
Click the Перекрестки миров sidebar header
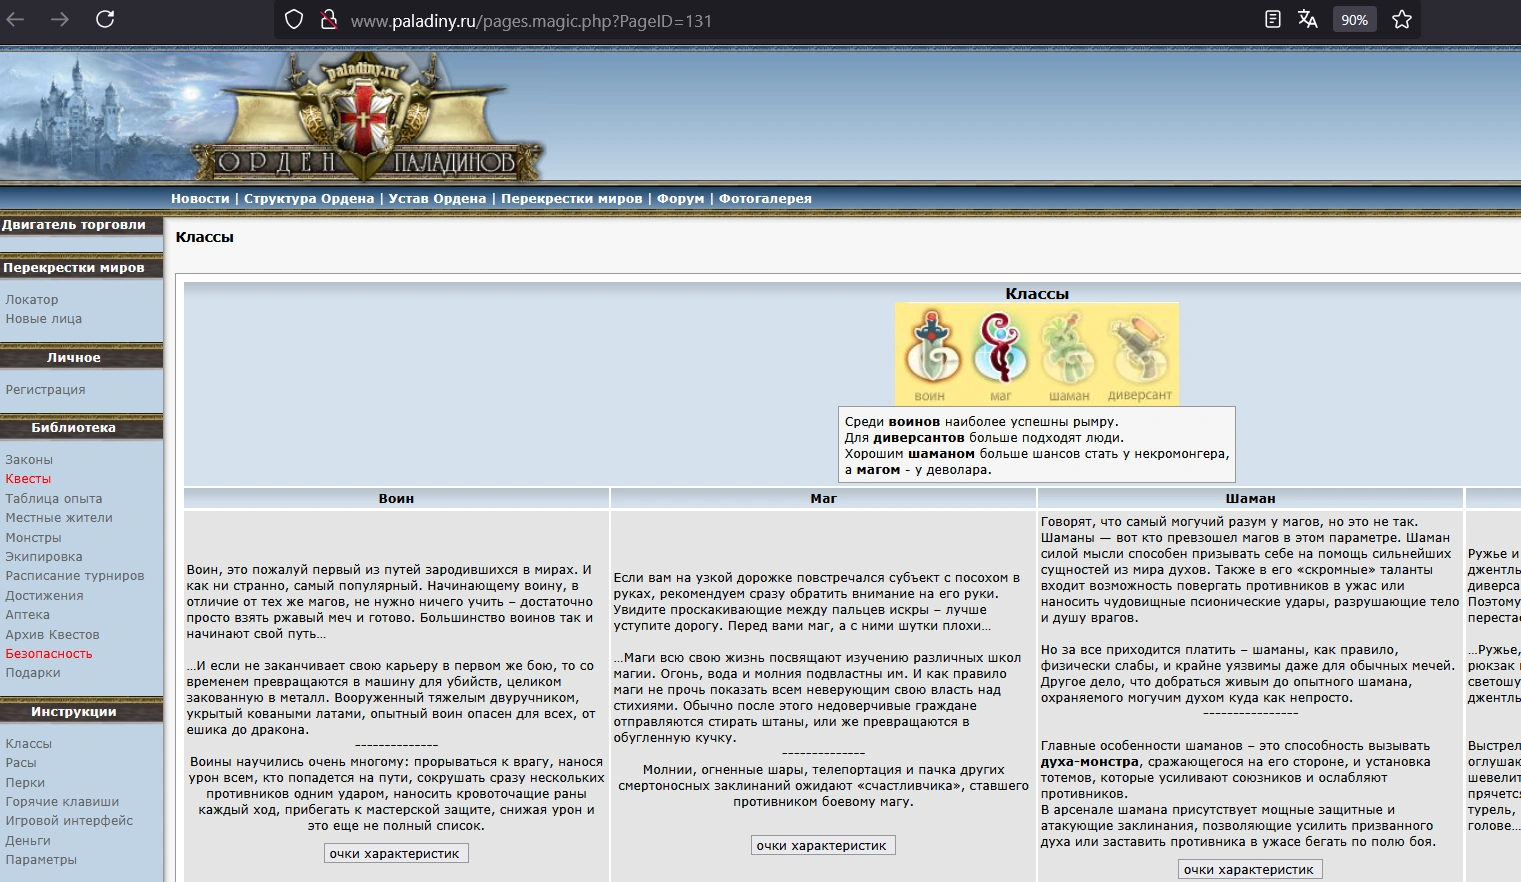(x=81, y=268)
